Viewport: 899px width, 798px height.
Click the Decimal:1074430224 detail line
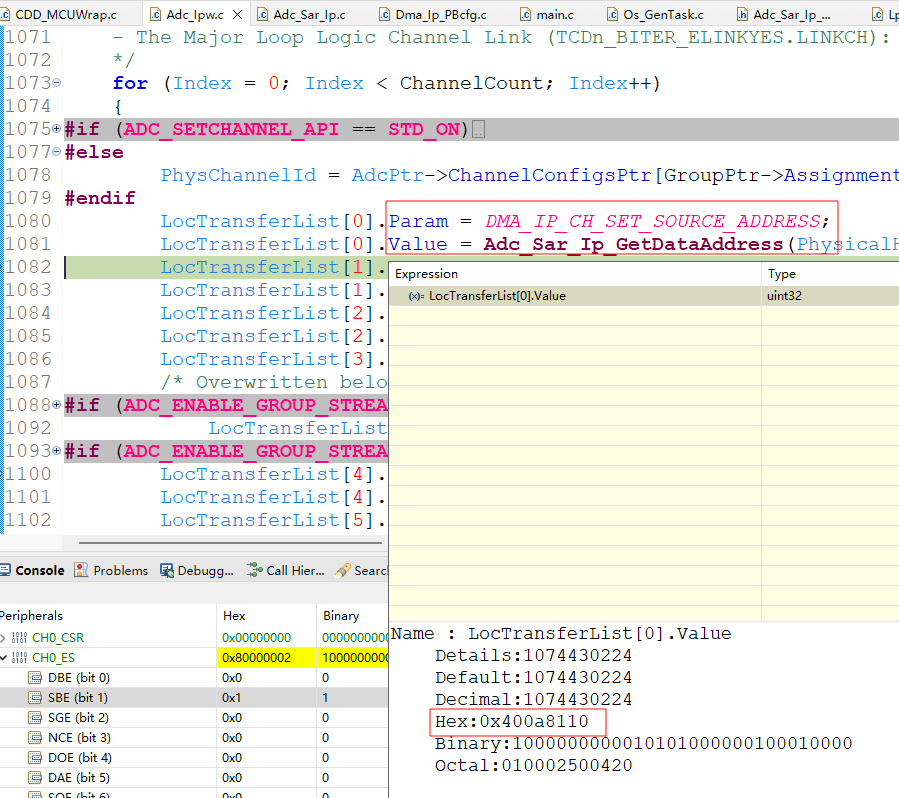tap(533, 699)
